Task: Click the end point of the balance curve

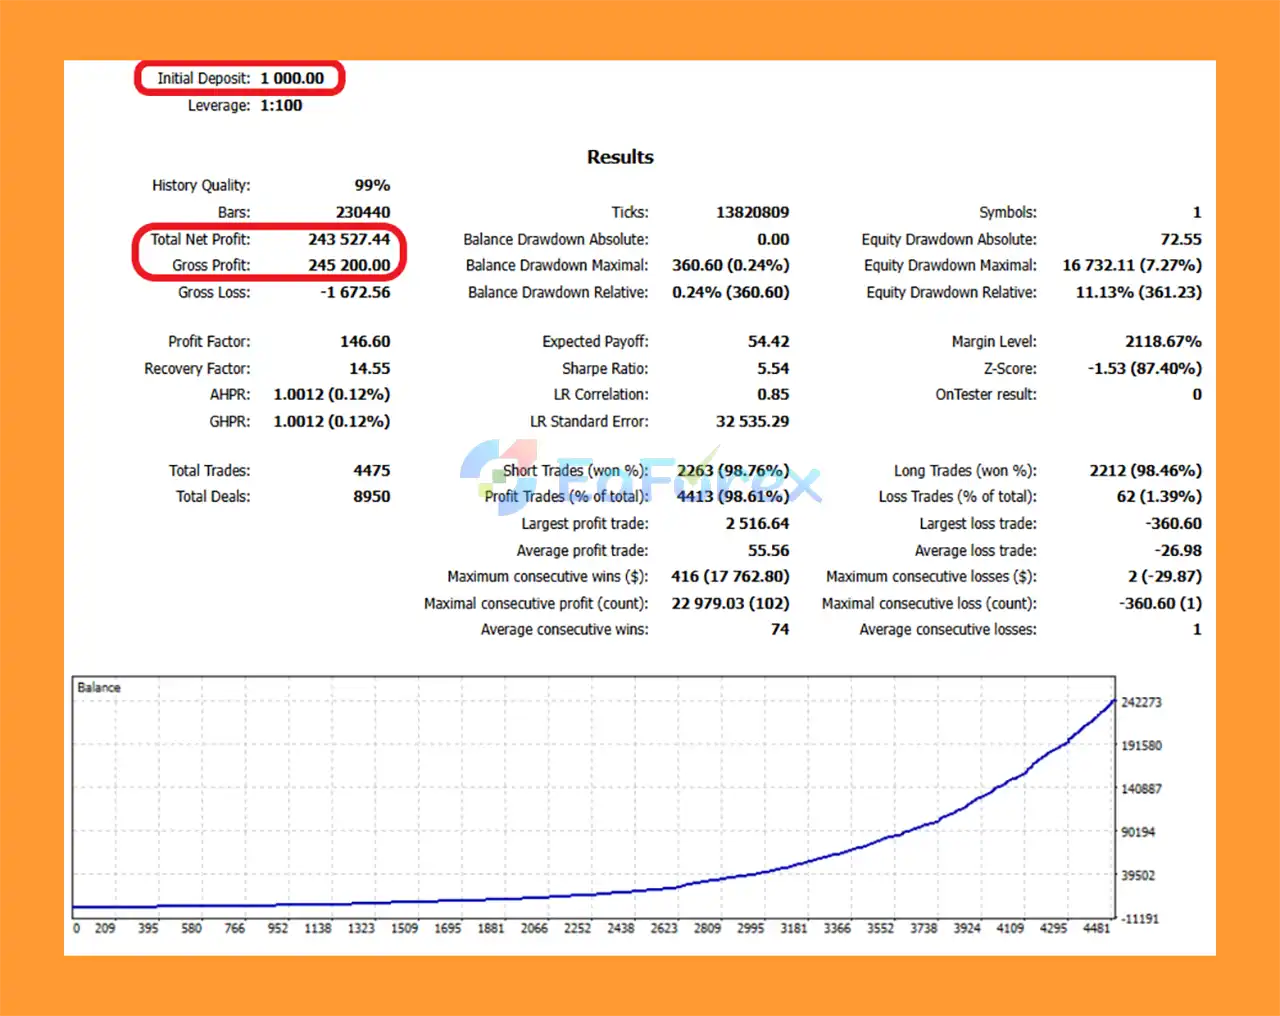Action: pyautogui.click(x=1114, y=702)
